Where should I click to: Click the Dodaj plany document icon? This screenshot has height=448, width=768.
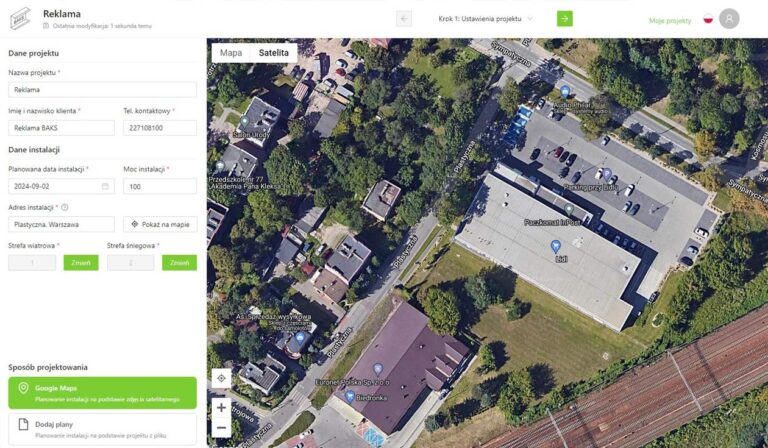click(23, 424)
